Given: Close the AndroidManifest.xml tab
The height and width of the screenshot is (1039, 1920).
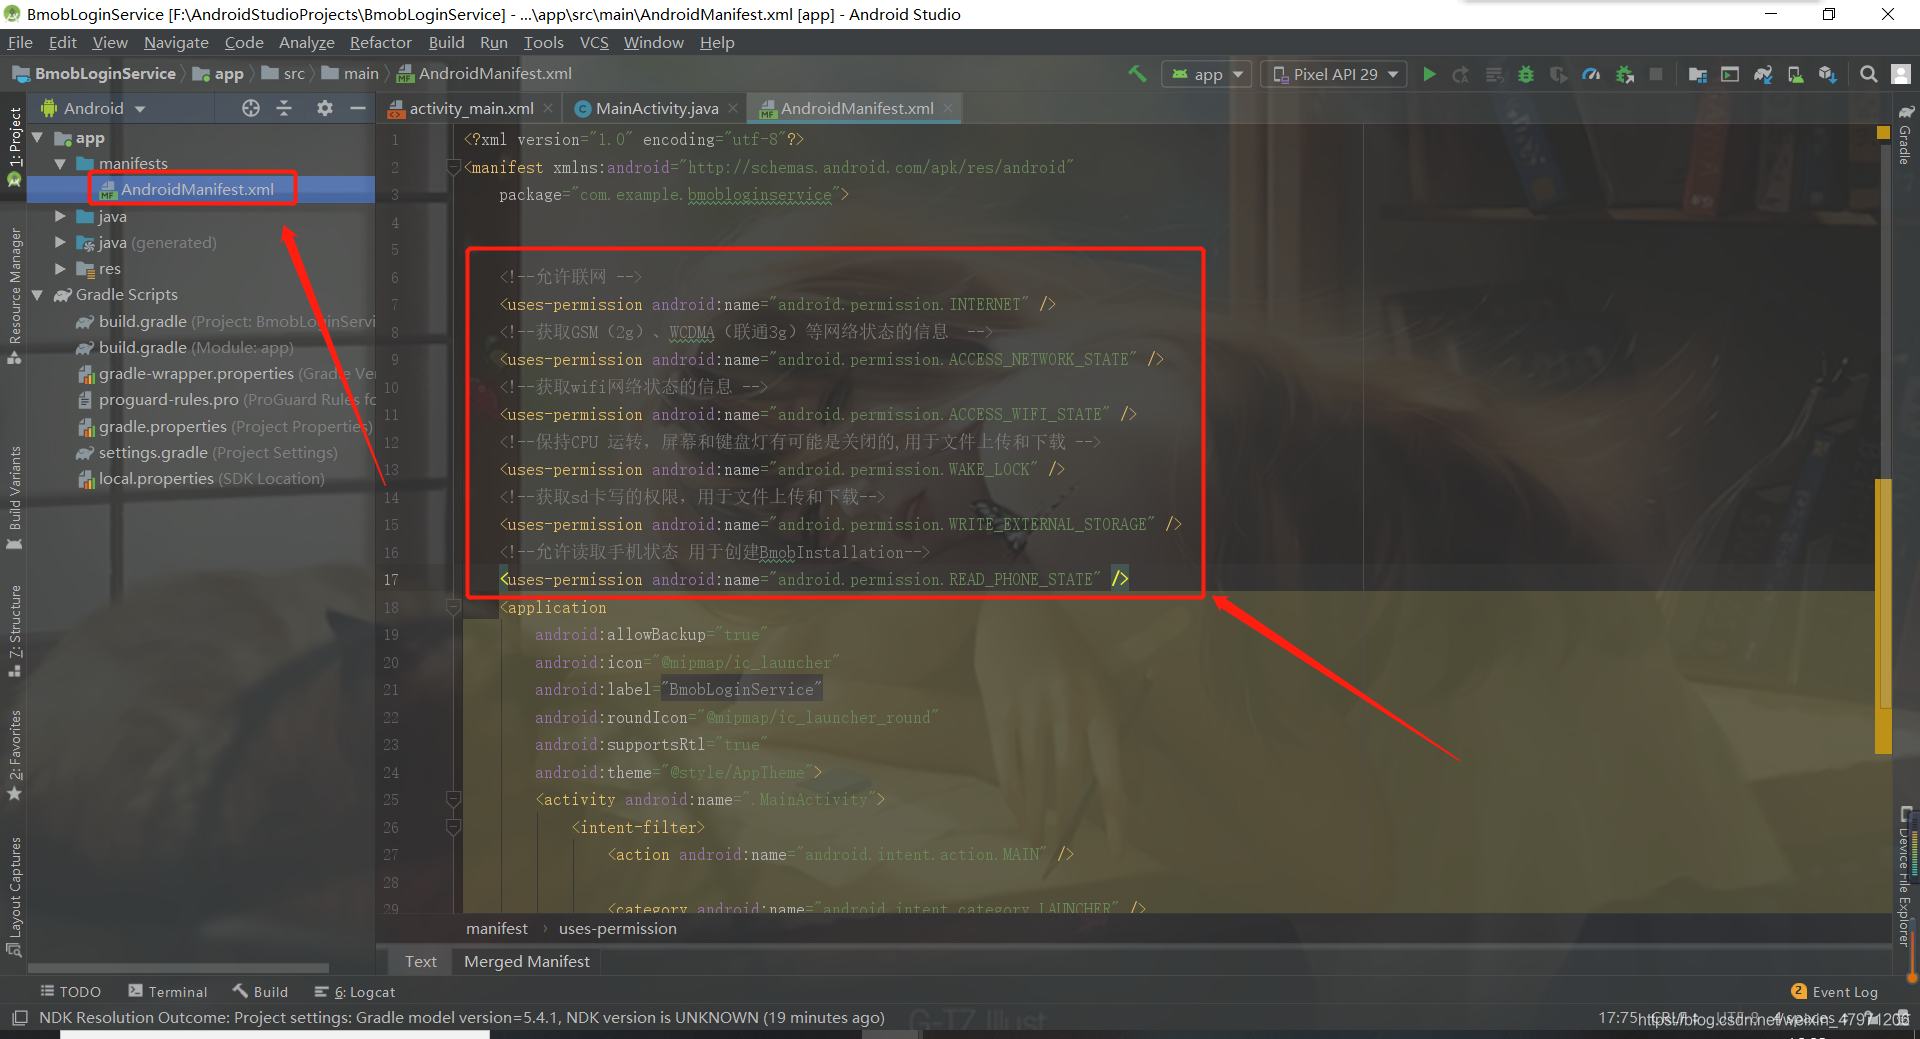Looking at the screenshot, I should click(x=947, y=108).
